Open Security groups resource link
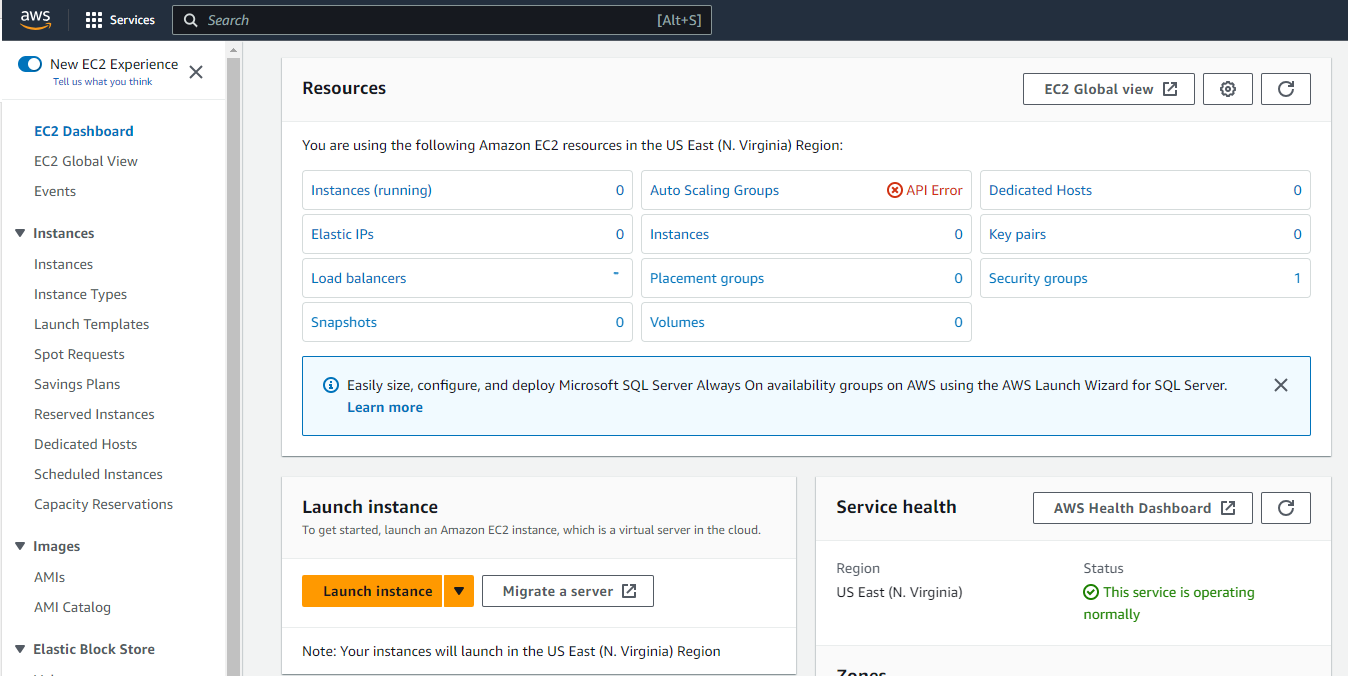1348x676 pixels. 1038,278
